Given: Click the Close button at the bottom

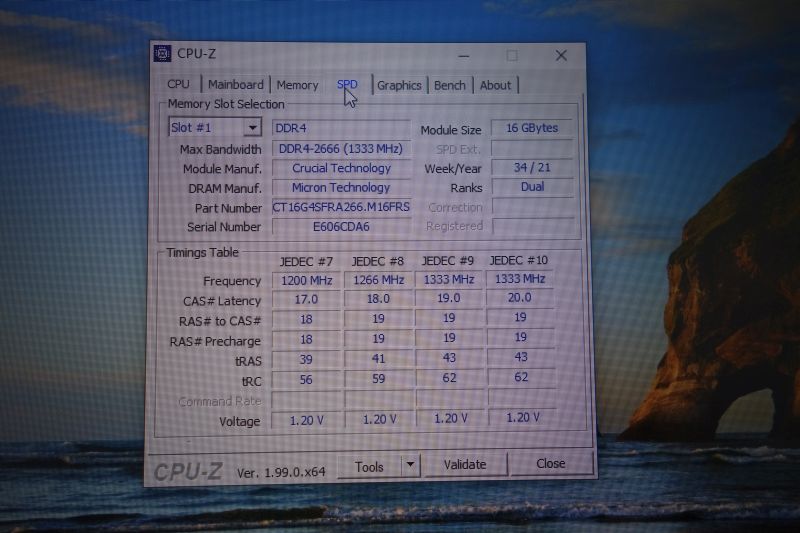Looking at the screenshot, I should coord(551,463).
